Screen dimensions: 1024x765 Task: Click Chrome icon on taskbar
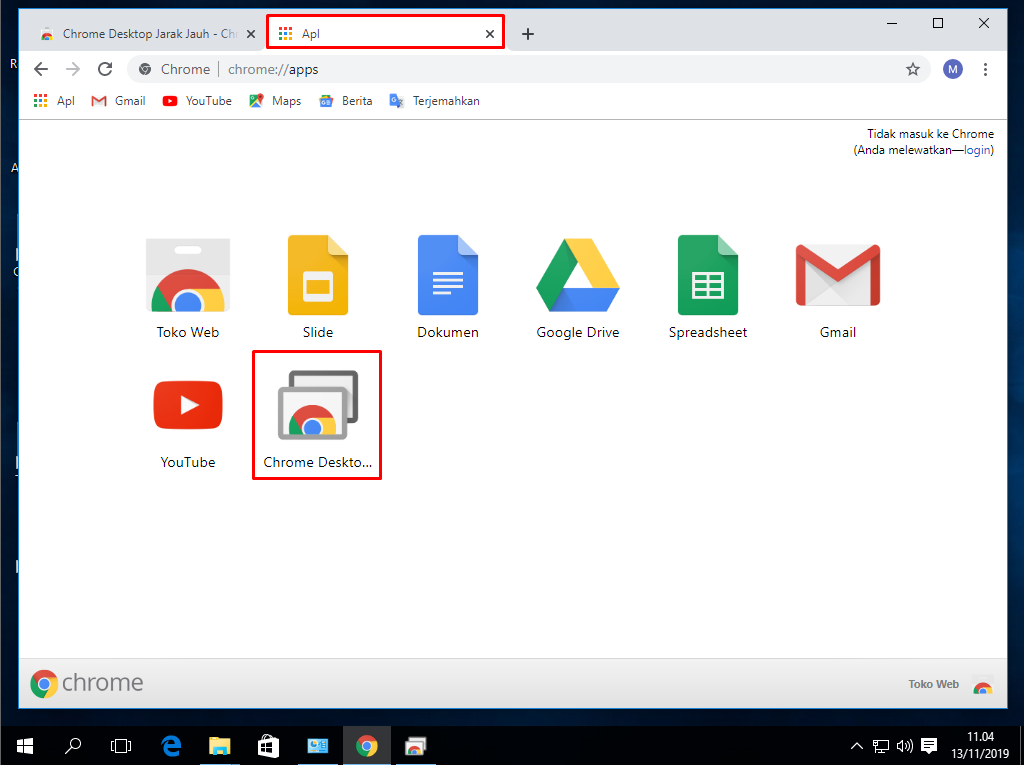(x=366, y=746)
